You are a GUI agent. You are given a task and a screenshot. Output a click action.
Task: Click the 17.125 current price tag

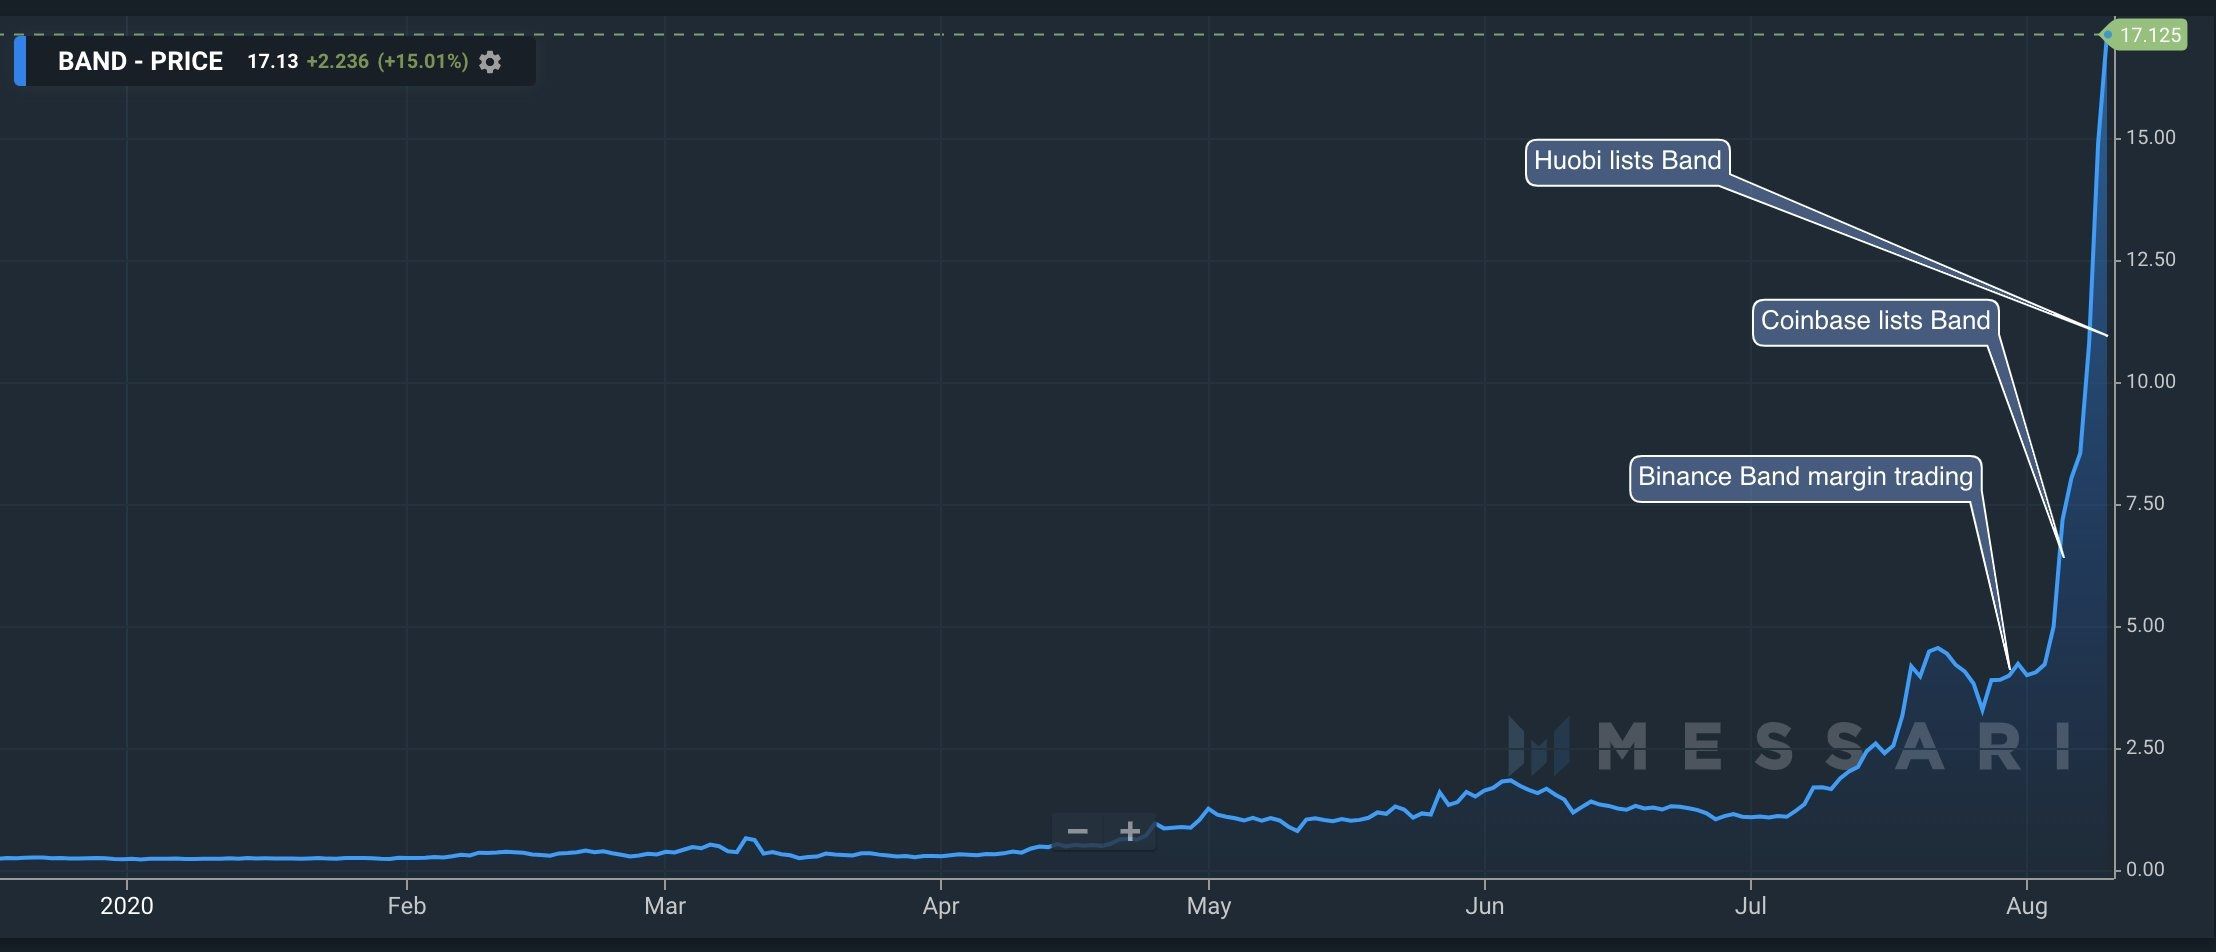2149,35
